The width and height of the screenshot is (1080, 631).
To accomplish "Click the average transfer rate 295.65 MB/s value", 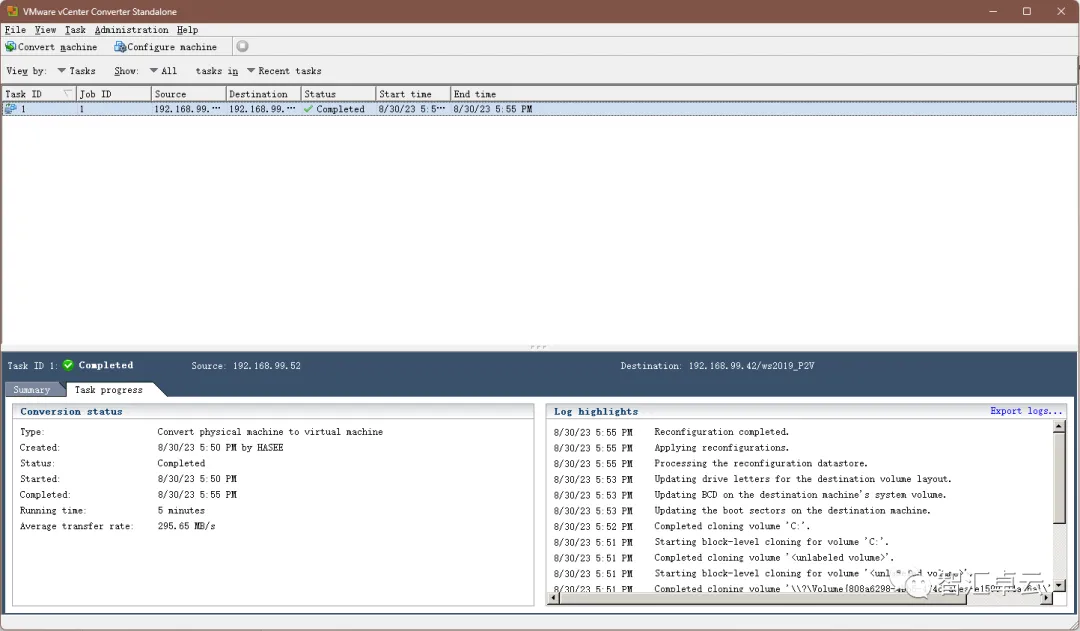I will click(186, 526).
